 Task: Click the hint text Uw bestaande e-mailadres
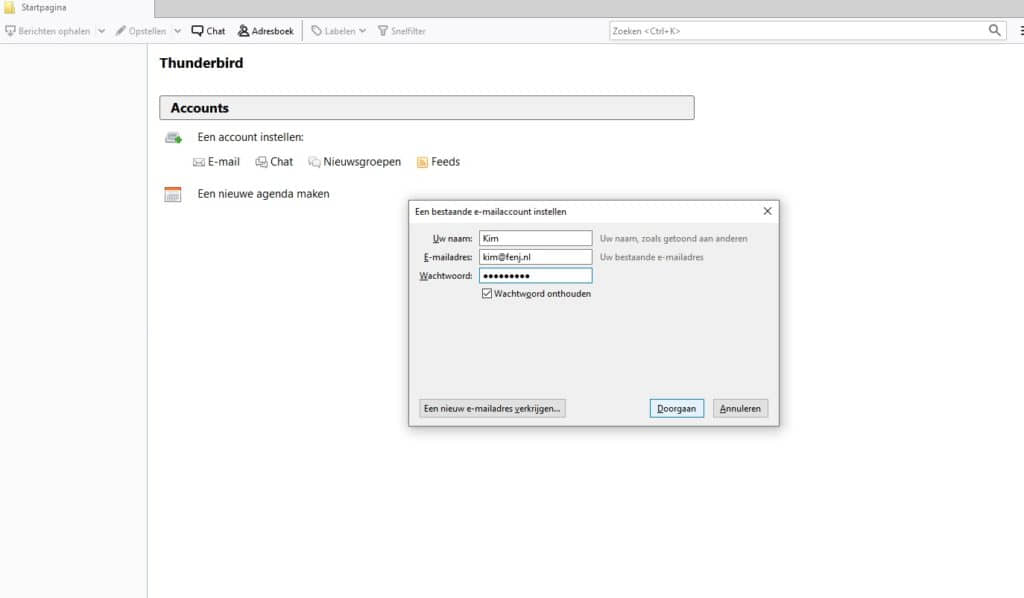coord(652,257)
